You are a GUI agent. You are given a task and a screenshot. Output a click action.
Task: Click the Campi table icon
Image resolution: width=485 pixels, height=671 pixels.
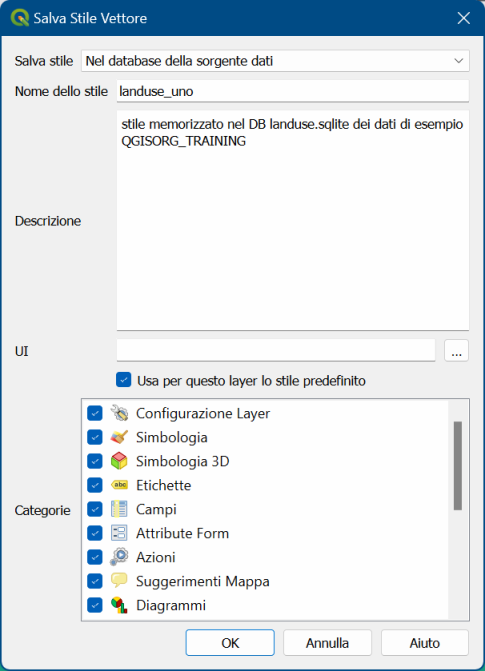(119, 509)
